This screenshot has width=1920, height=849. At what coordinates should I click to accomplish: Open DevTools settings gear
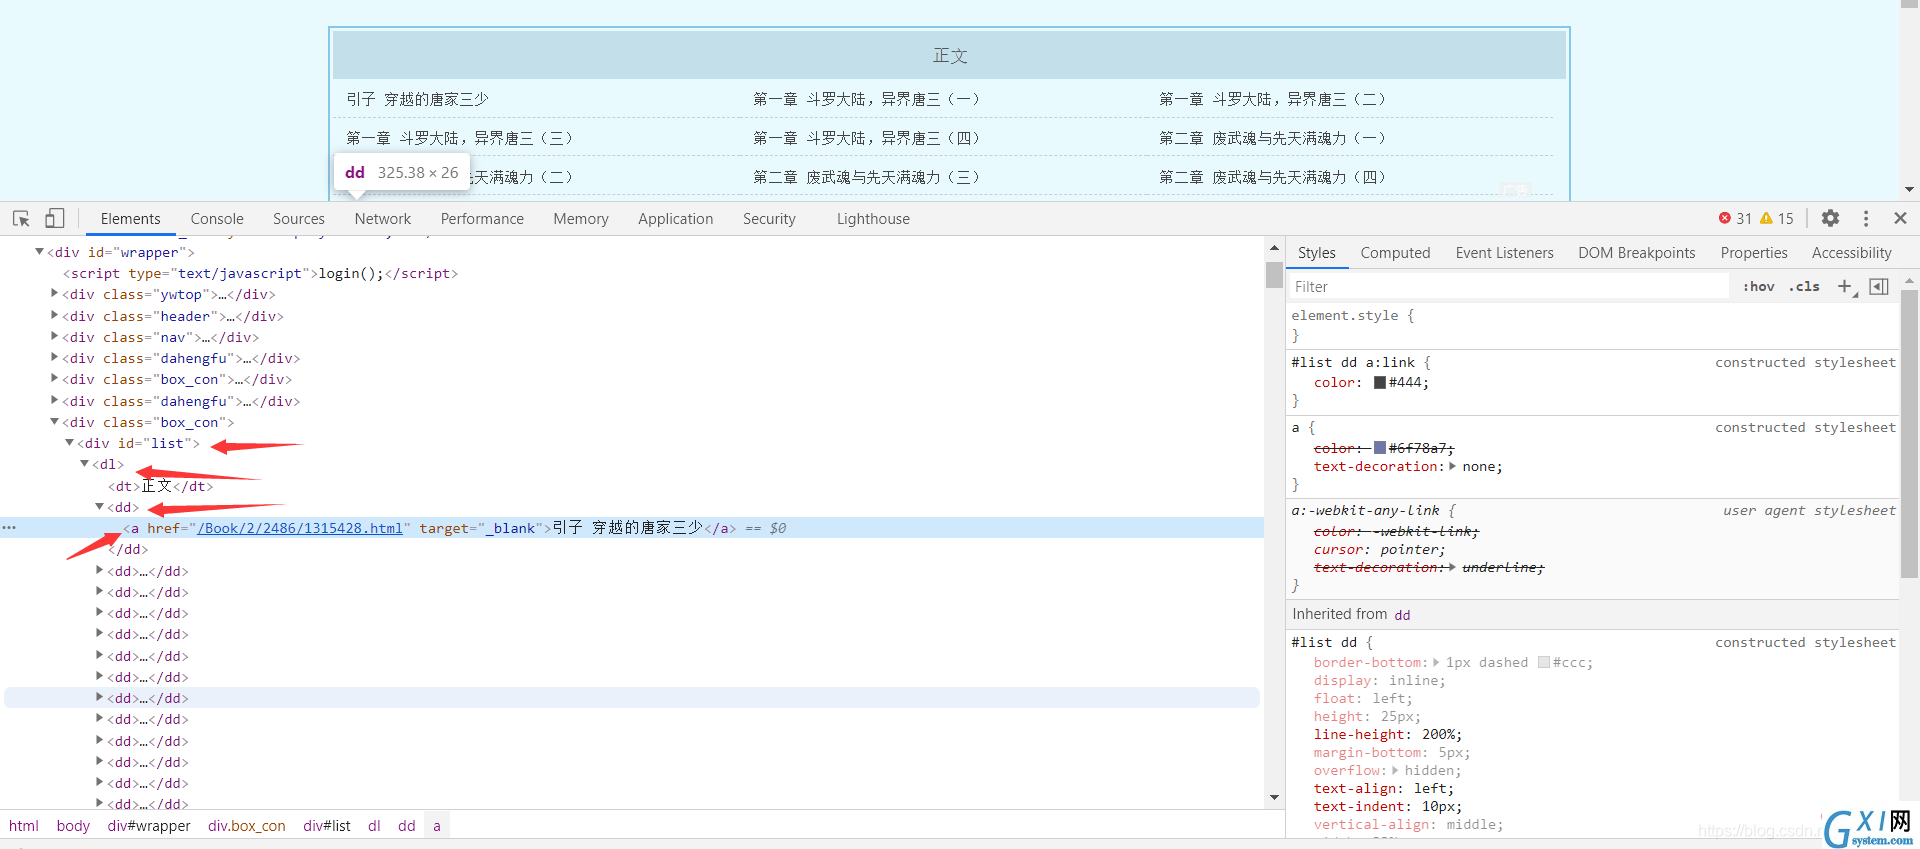[x=1830, y=218]
